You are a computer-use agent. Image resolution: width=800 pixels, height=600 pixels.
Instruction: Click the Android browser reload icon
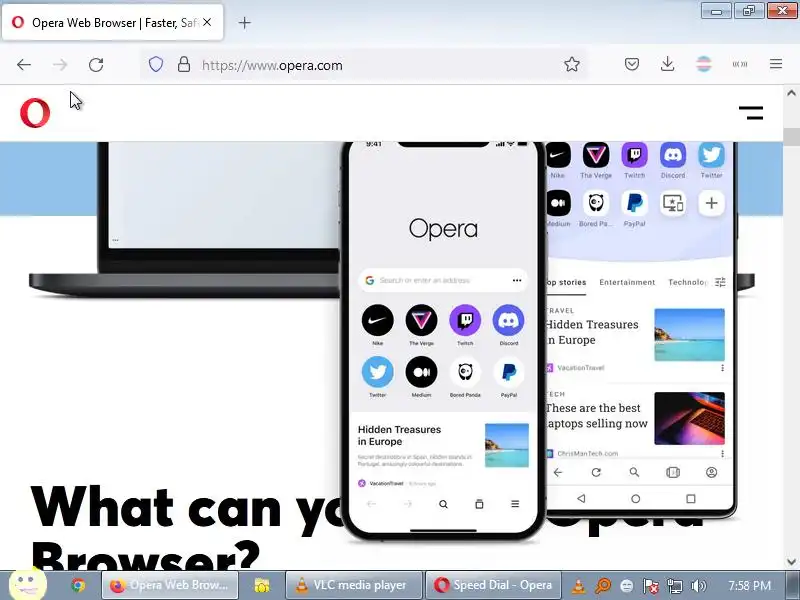(596, 472)
